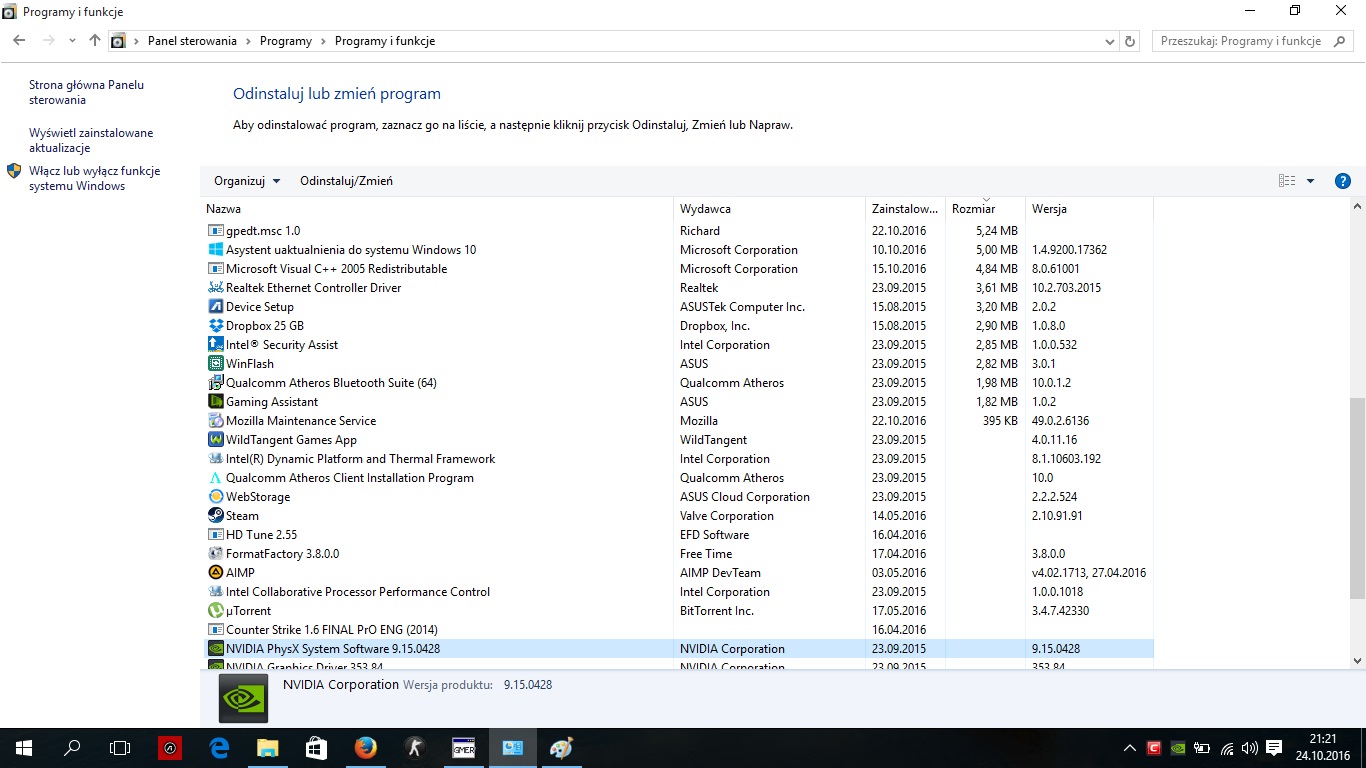This screenshot has height=768, width=1366.
Task: Click the NVIDIA PhysX System Software icon
Action: pyautogui.click(x=215, y=649)
